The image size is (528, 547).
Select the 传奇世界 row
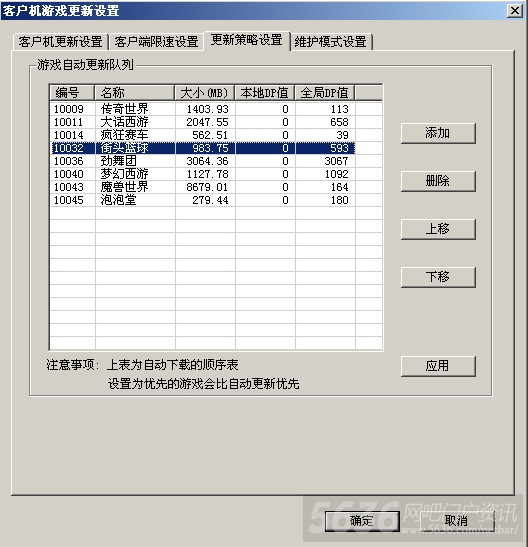(x=202, y=109)
